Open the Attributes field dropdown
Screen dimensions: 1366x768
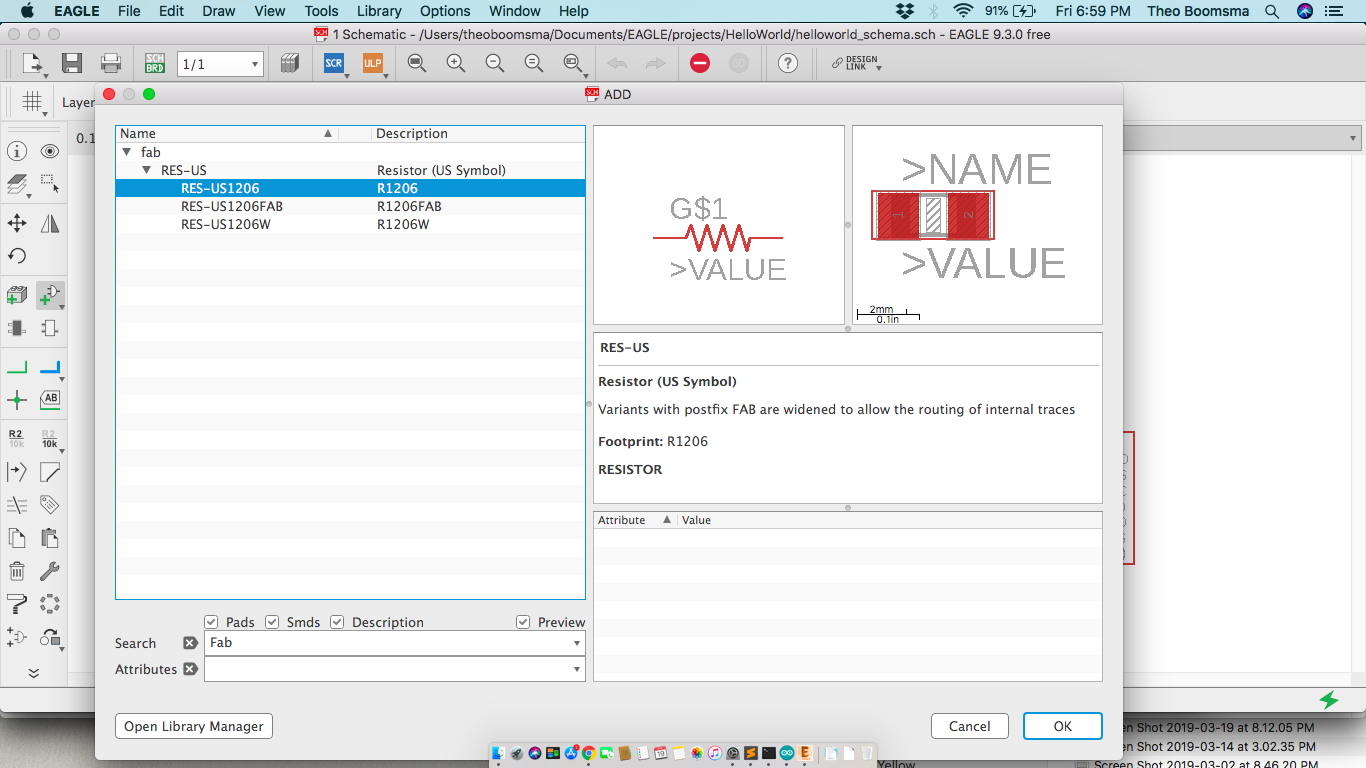point(577,669)
